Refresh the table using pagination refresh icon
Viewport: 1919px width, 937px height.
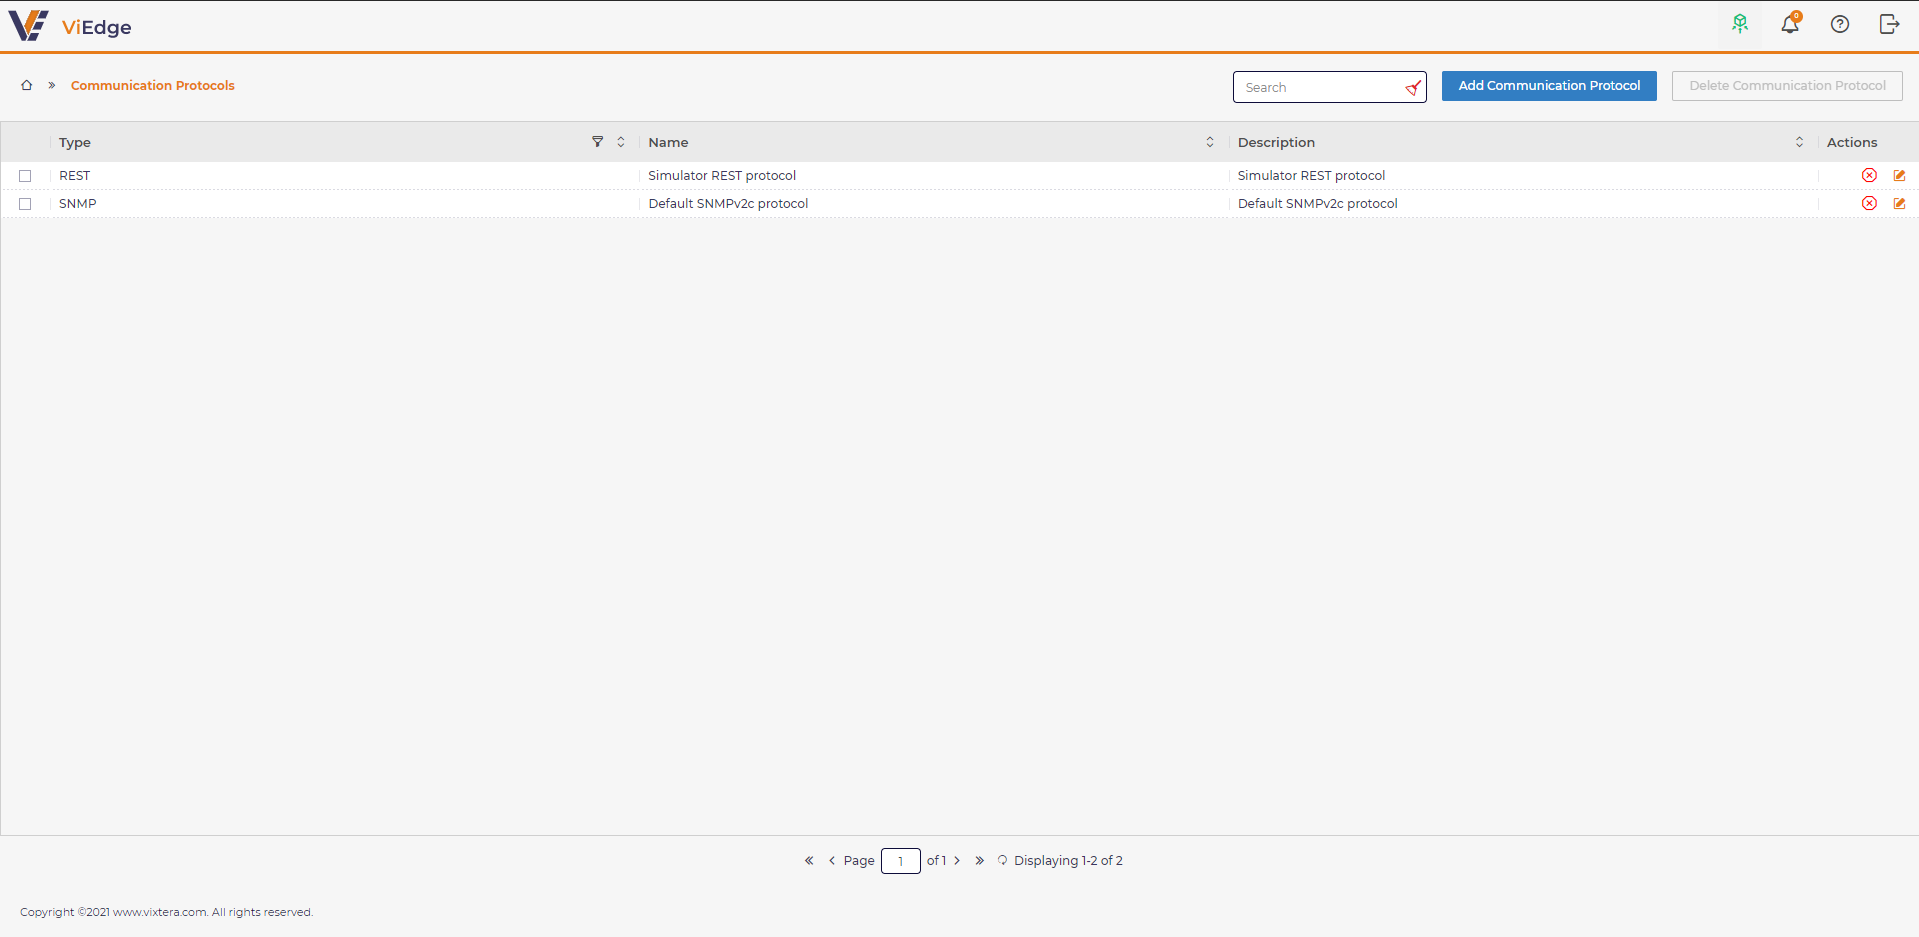tap(1002, 860)
